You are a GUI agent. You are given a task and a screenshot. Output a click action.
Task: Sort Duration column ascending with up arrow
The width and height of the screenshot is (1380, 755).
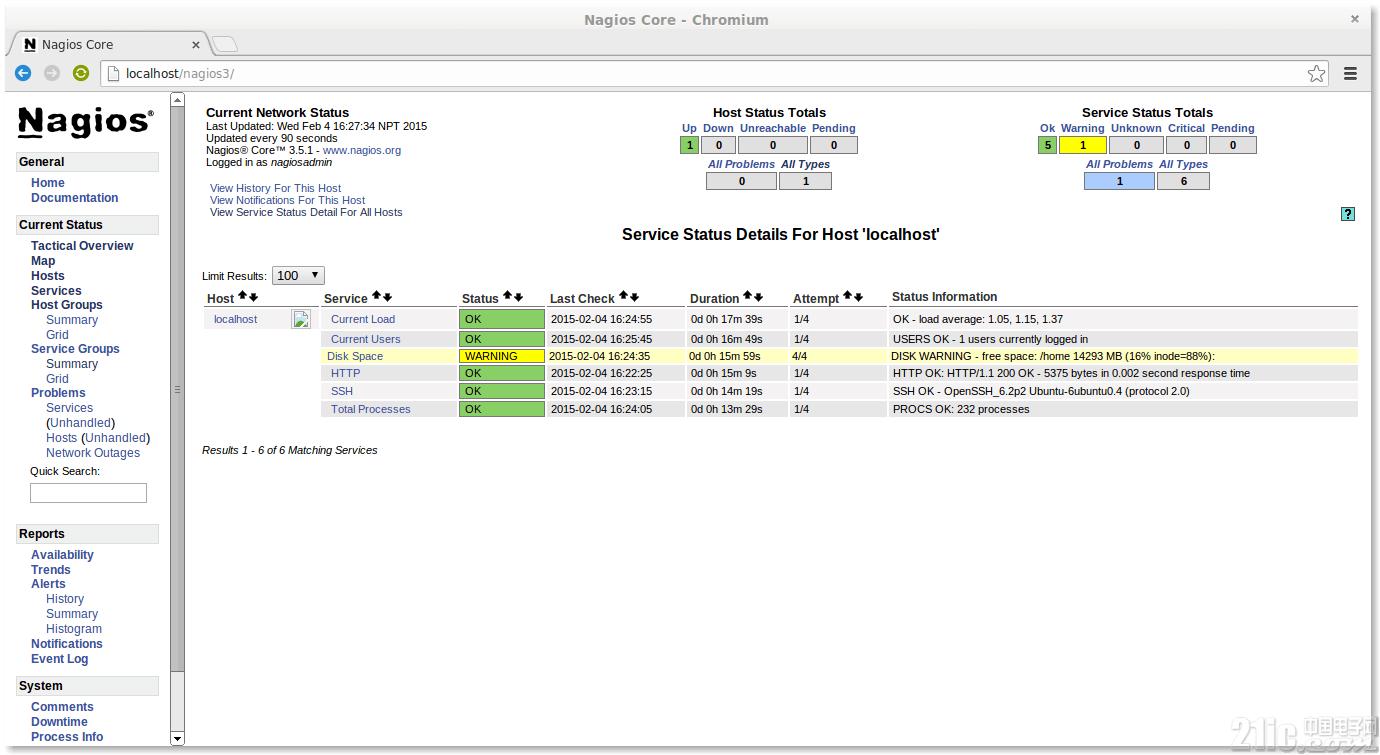[x=747, y=297]
